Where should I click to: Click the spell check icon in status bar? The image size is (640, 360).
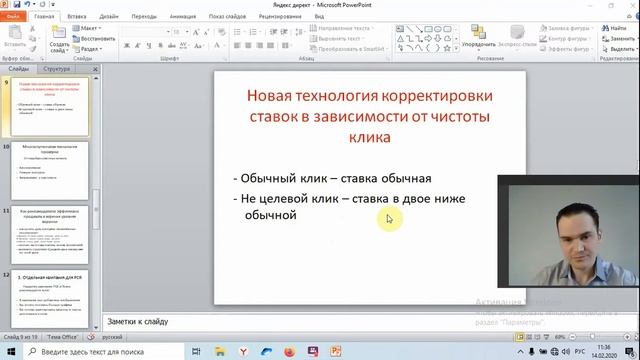click(91, 337)
